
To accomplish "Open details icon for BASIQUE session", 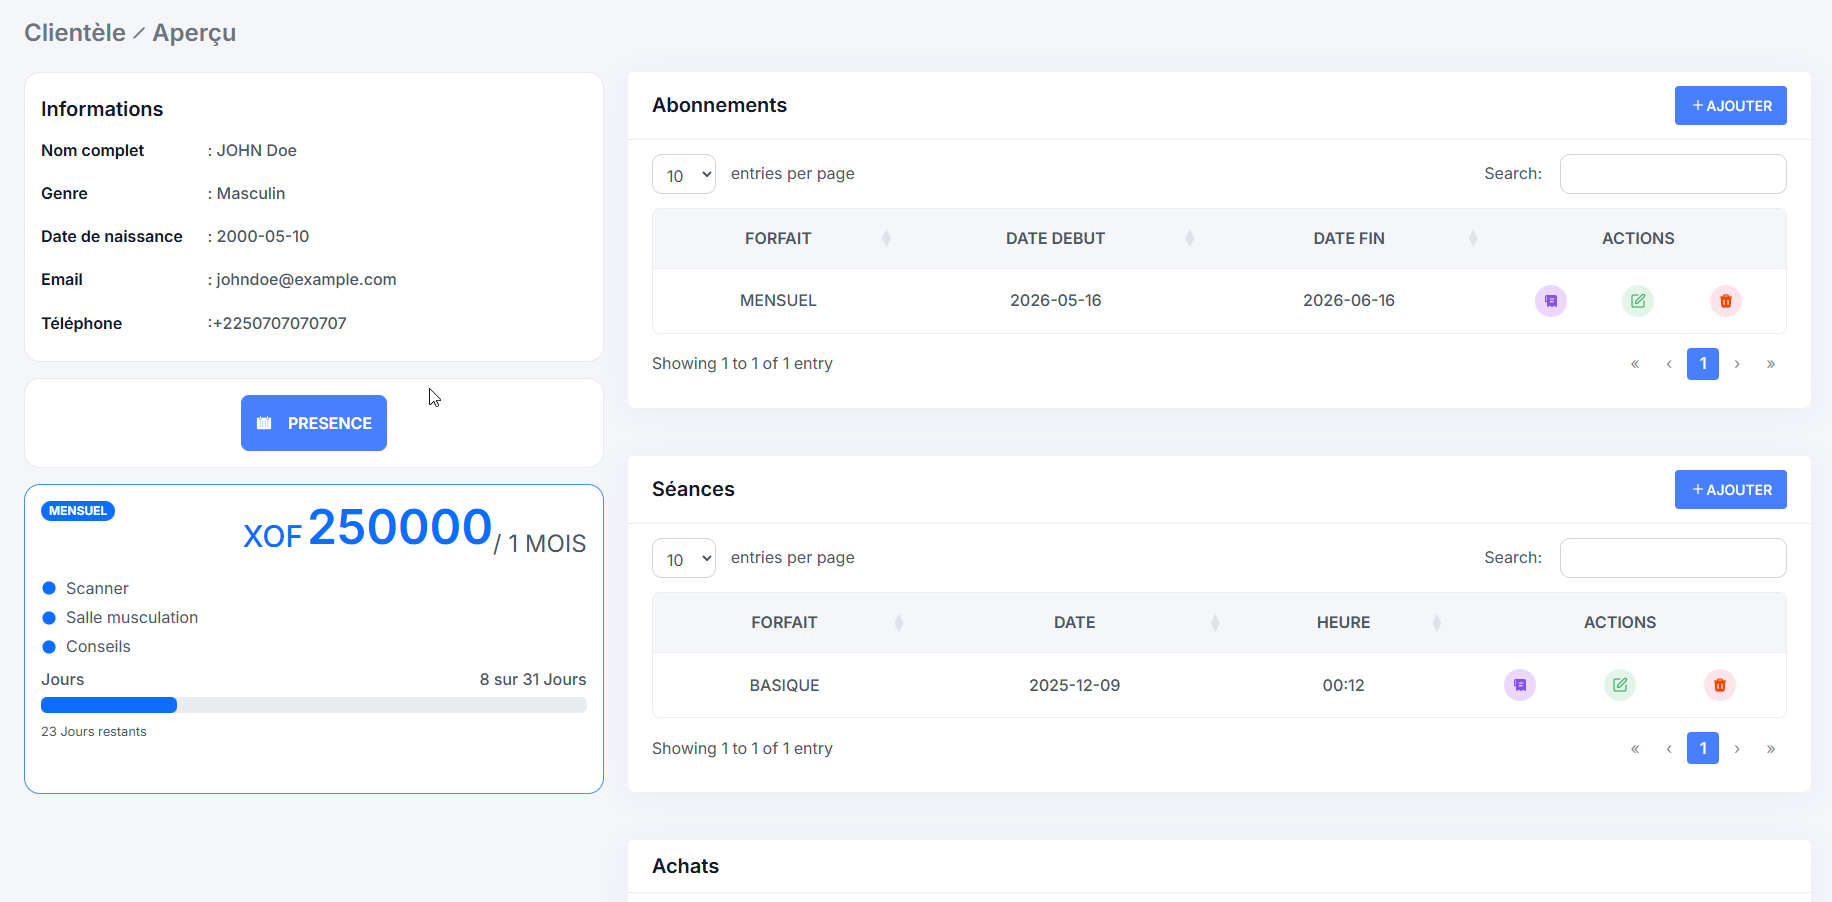I will coord(1519,685).
